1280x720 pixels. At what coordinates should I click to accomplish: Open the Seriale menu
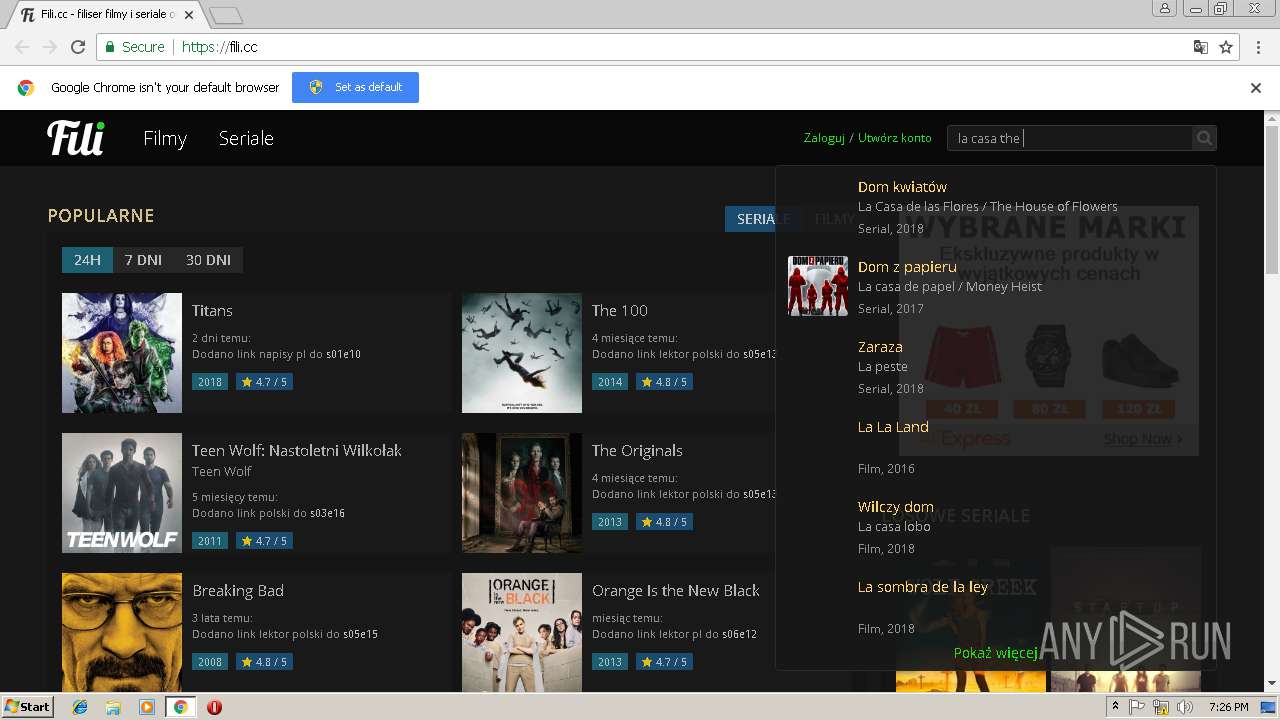click(246, 138)
